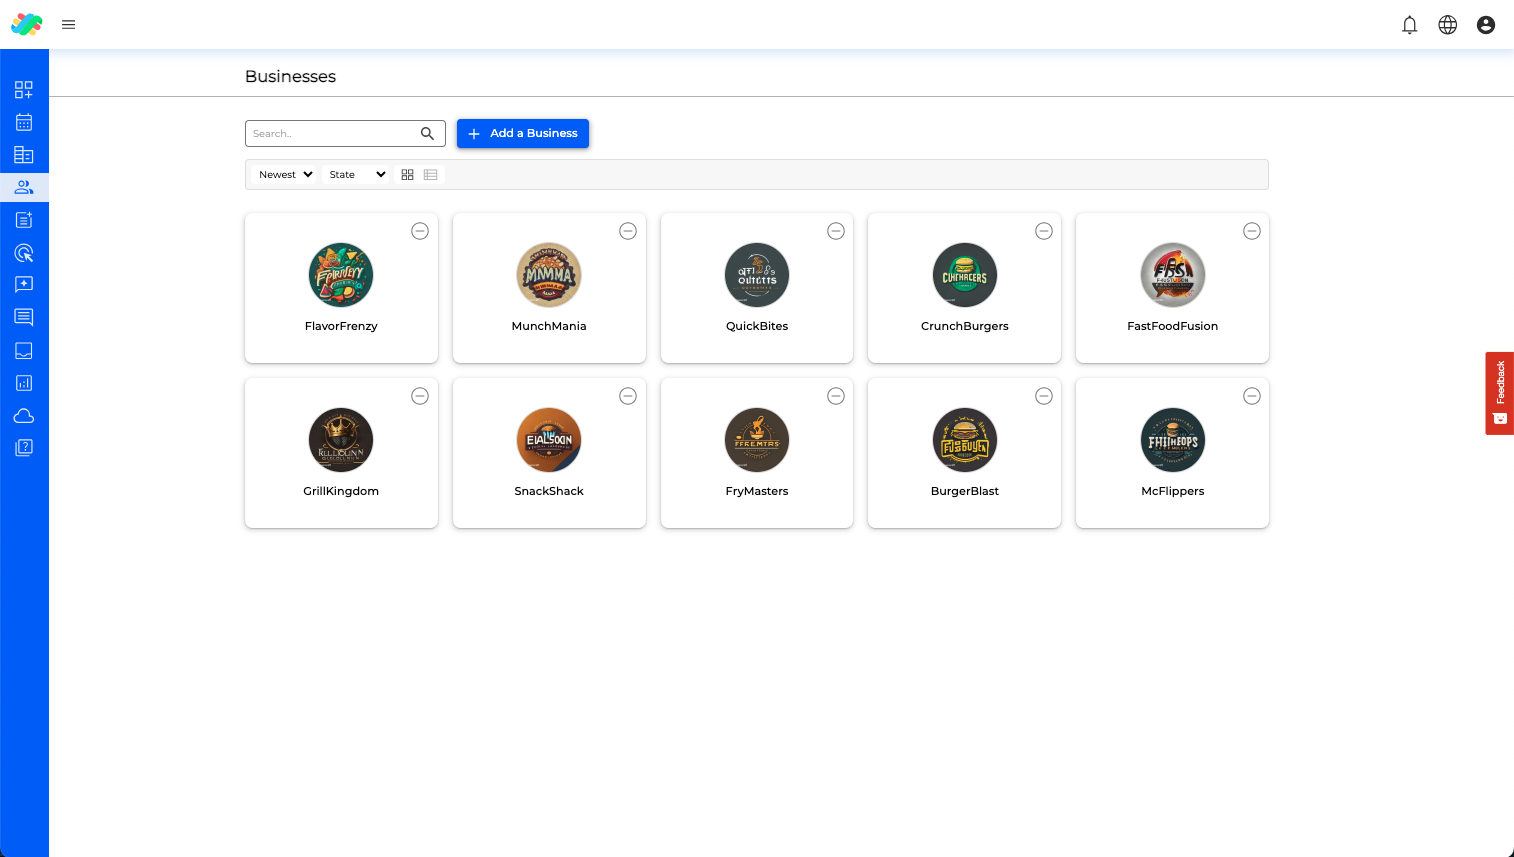This screenshot has width=1514, height=857.
Task: Click the globe language icon
Action: point(1447,25)
